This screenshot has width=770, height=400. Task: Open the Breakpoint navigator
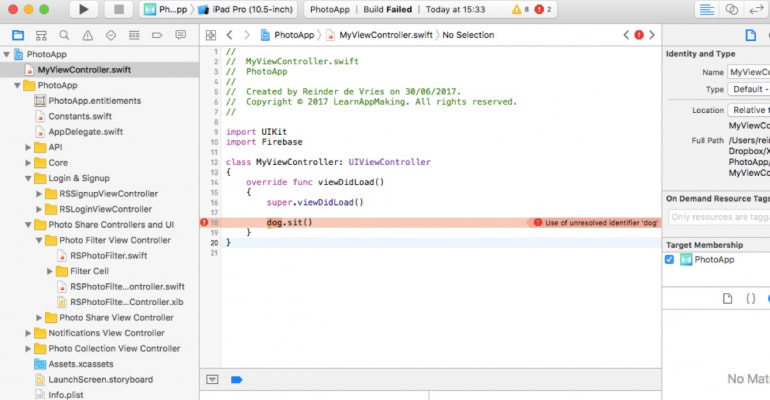[157, 35]
